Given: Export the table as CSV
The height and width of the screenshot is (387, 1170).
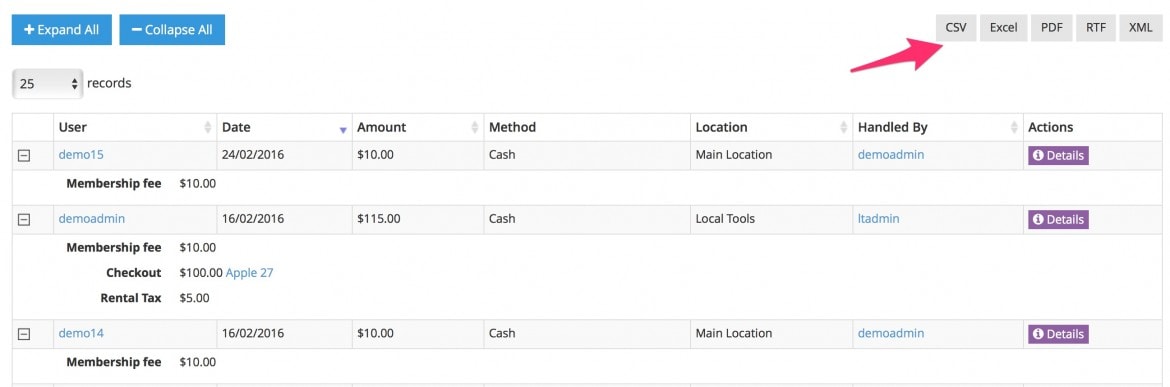Looking at the screenshot, I should point(956,28).
